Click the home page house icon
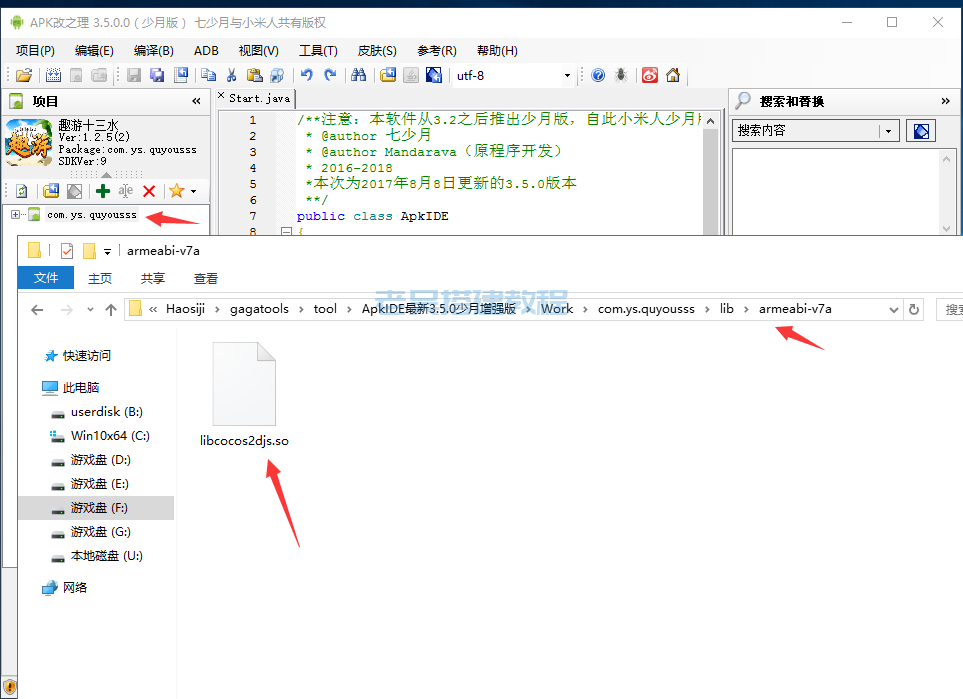This screenshot has width=963, height=699. pyautogui.click(x=673, y=75)
